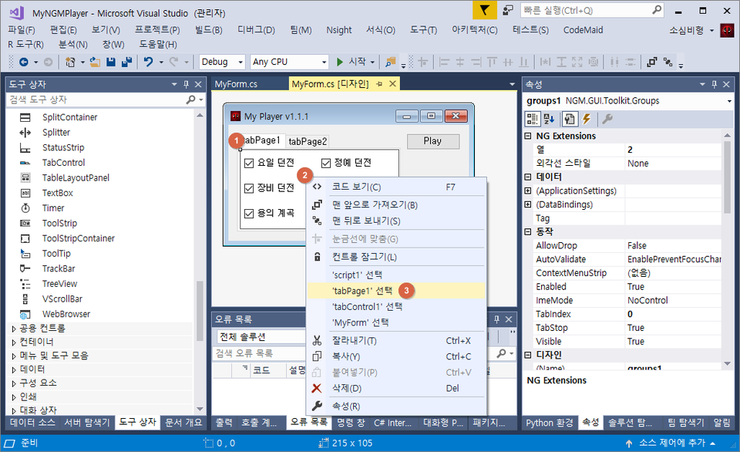Expand the 컨테이너 toolbox group

pyautogui.click(x=14, y=342)
